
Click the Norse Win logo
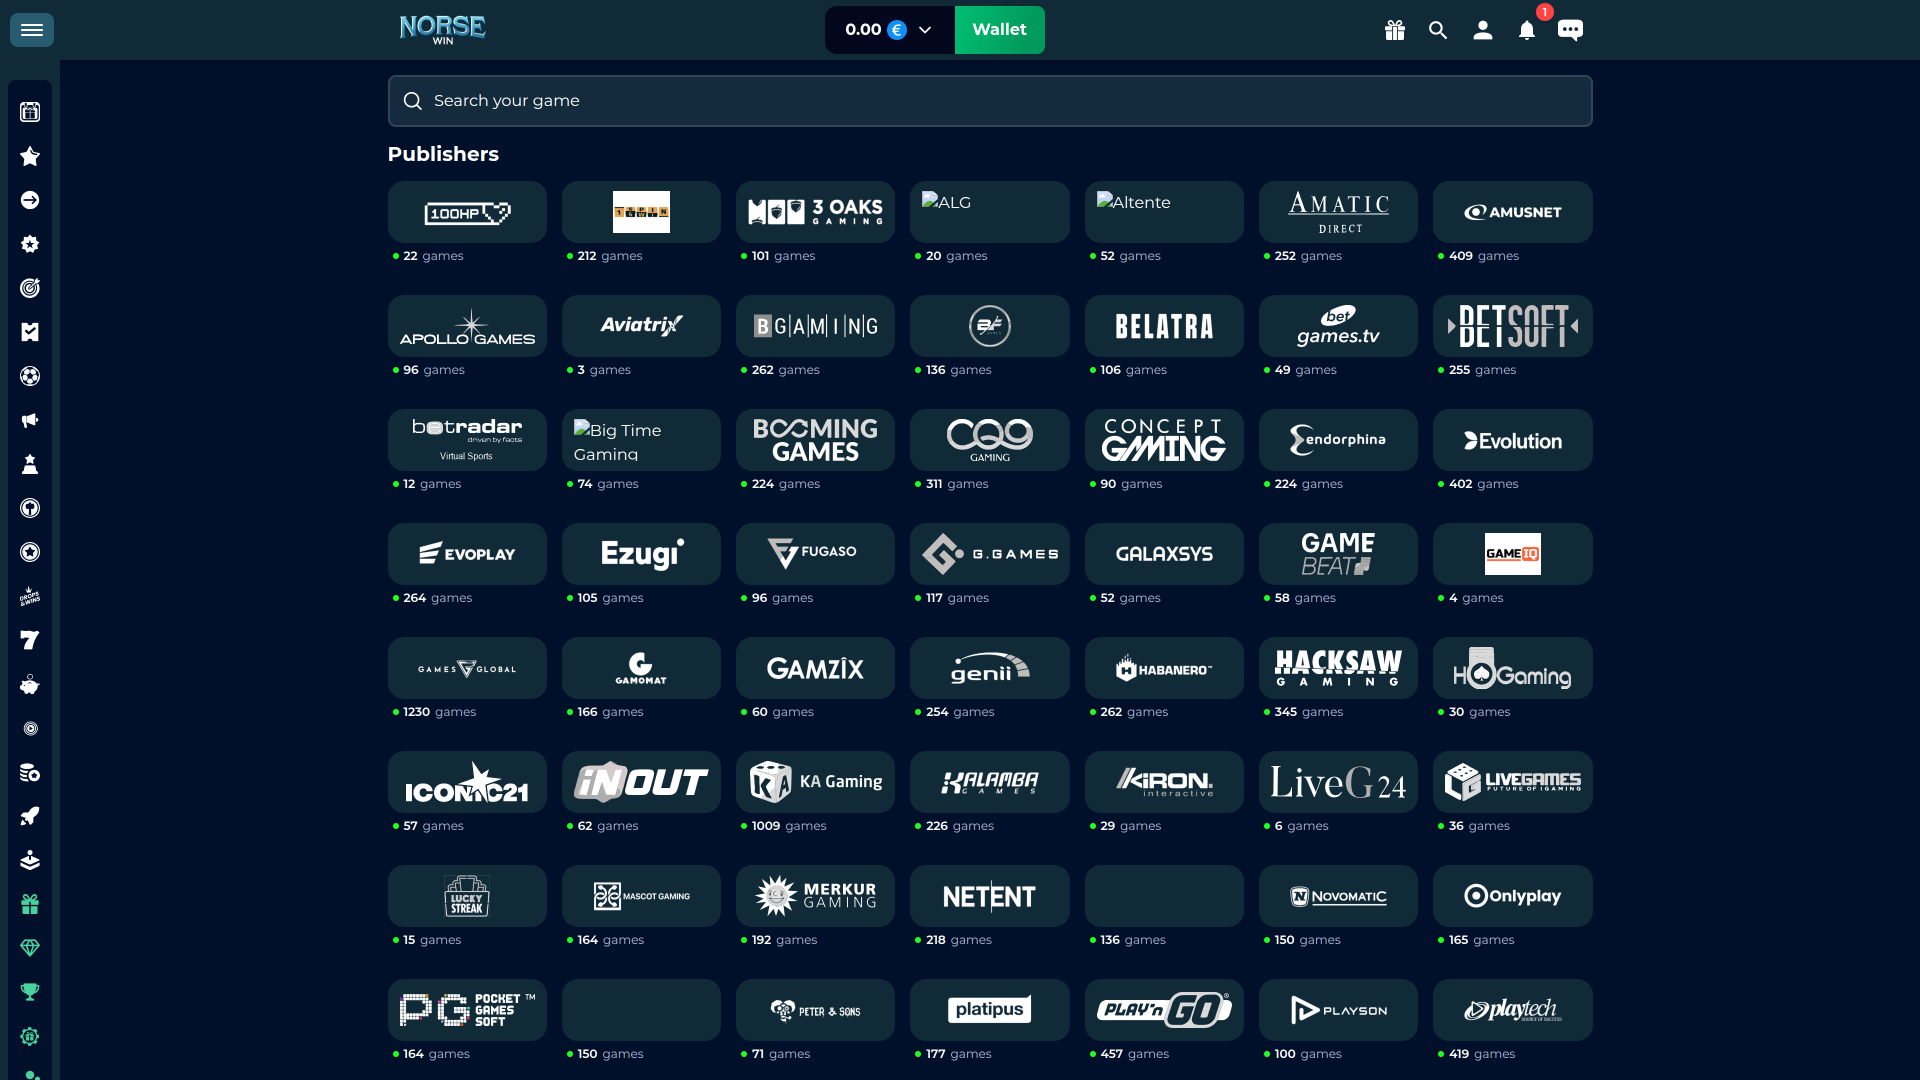(442, 30)
